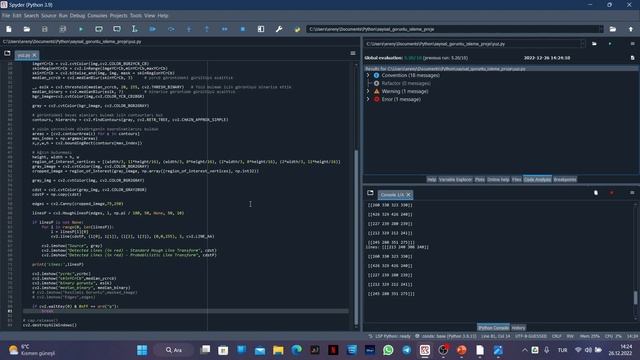Open the Search menu
Image resolution: width=640 pixels, height=360 pixels.
point(31,16)
